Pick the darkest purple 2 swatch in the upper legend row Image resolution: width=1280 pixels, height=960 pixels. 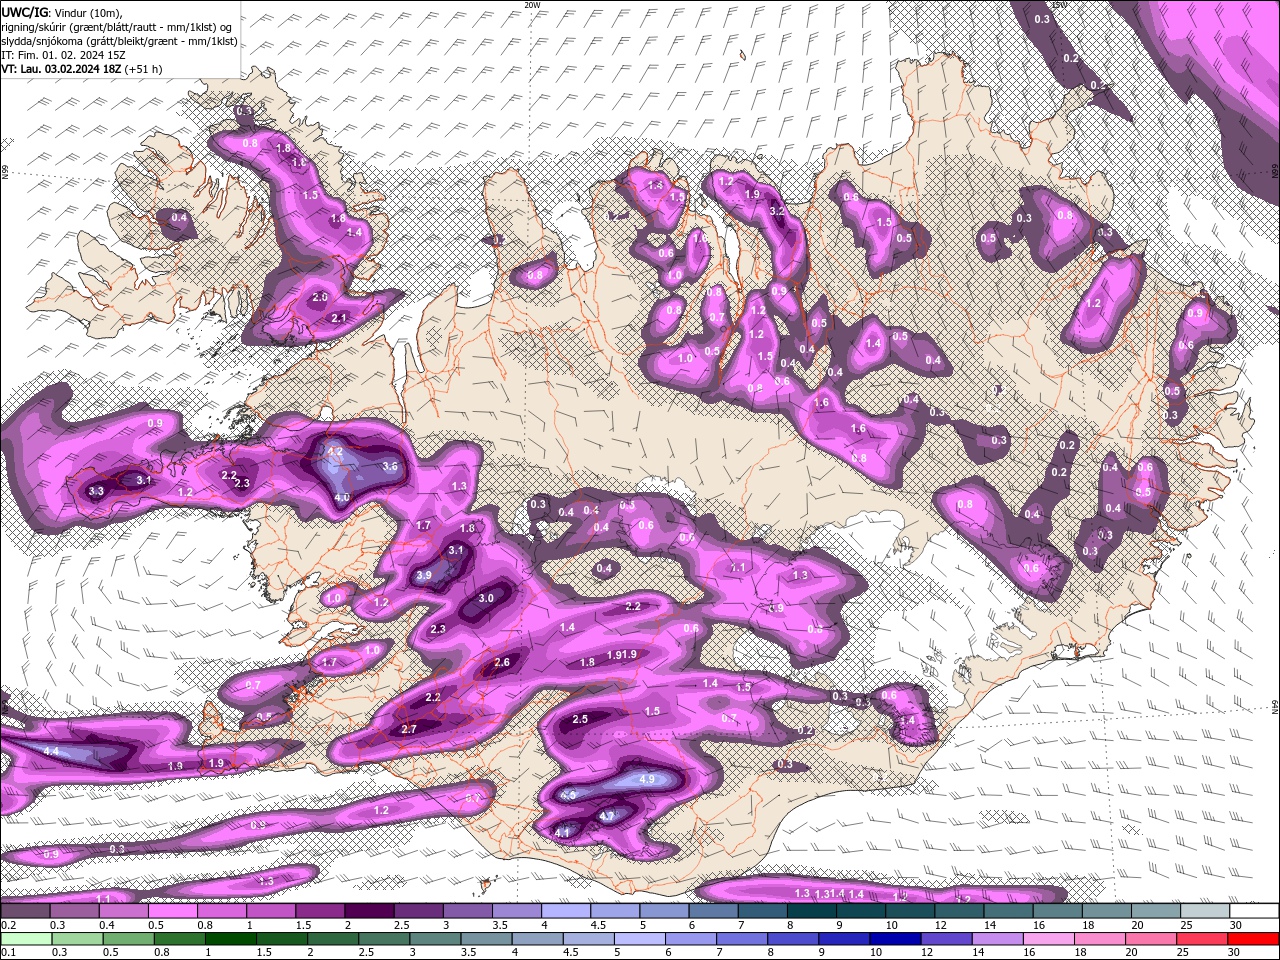(x=369, y=911)
